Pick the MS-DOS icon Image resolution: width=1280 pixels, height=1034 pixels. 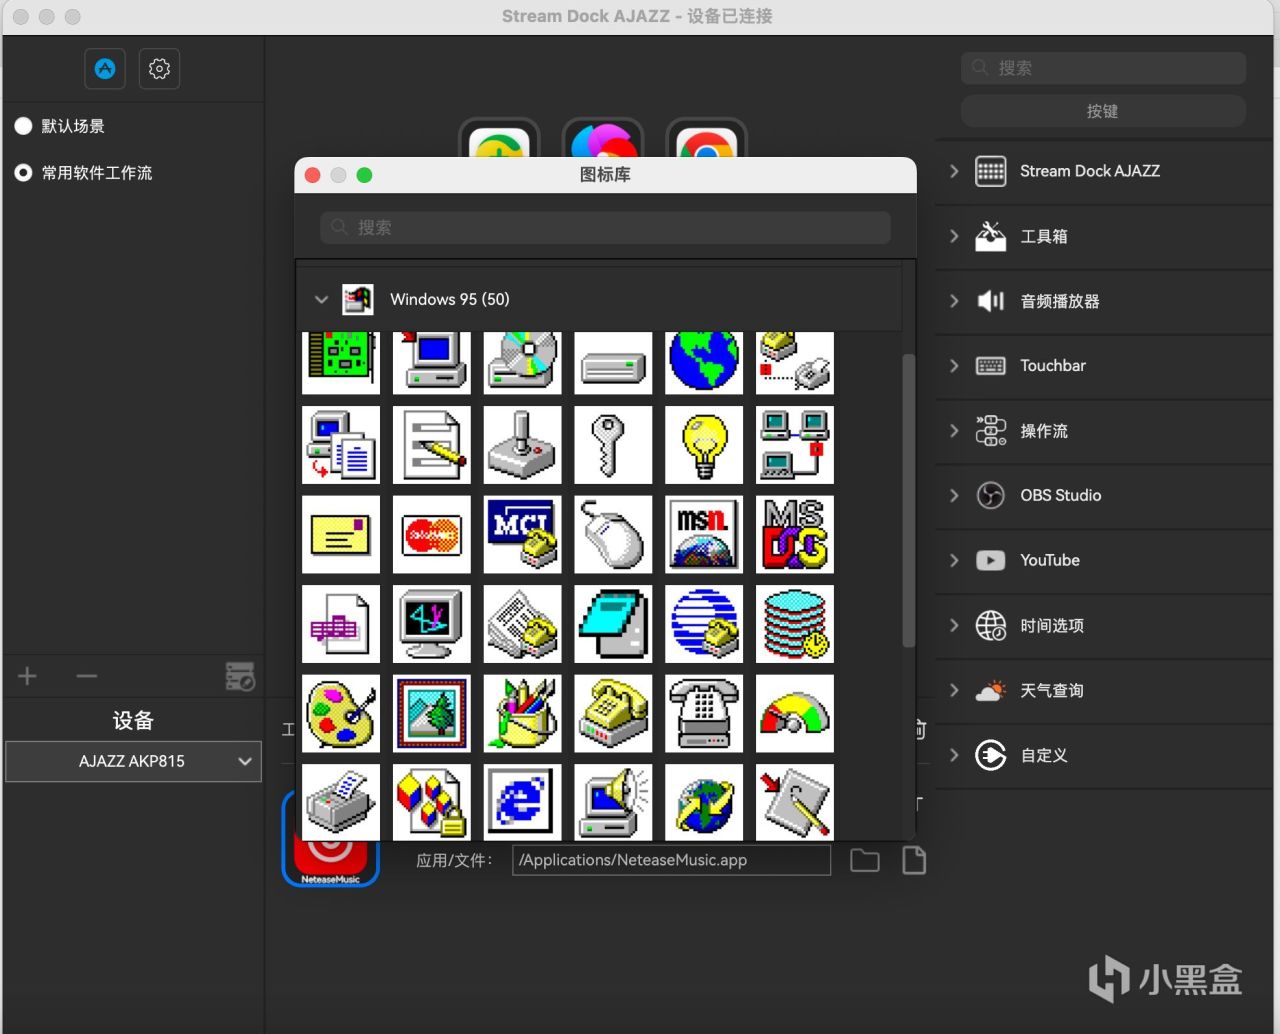(x=795, y=535)
